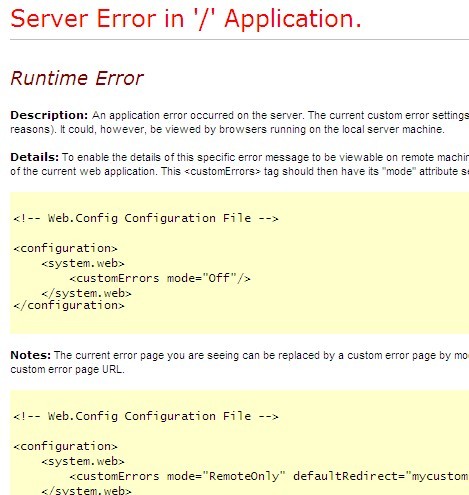Click the text 'custom error page URL.'
This screenshot has height=495, width=469.
coord(67,369)
